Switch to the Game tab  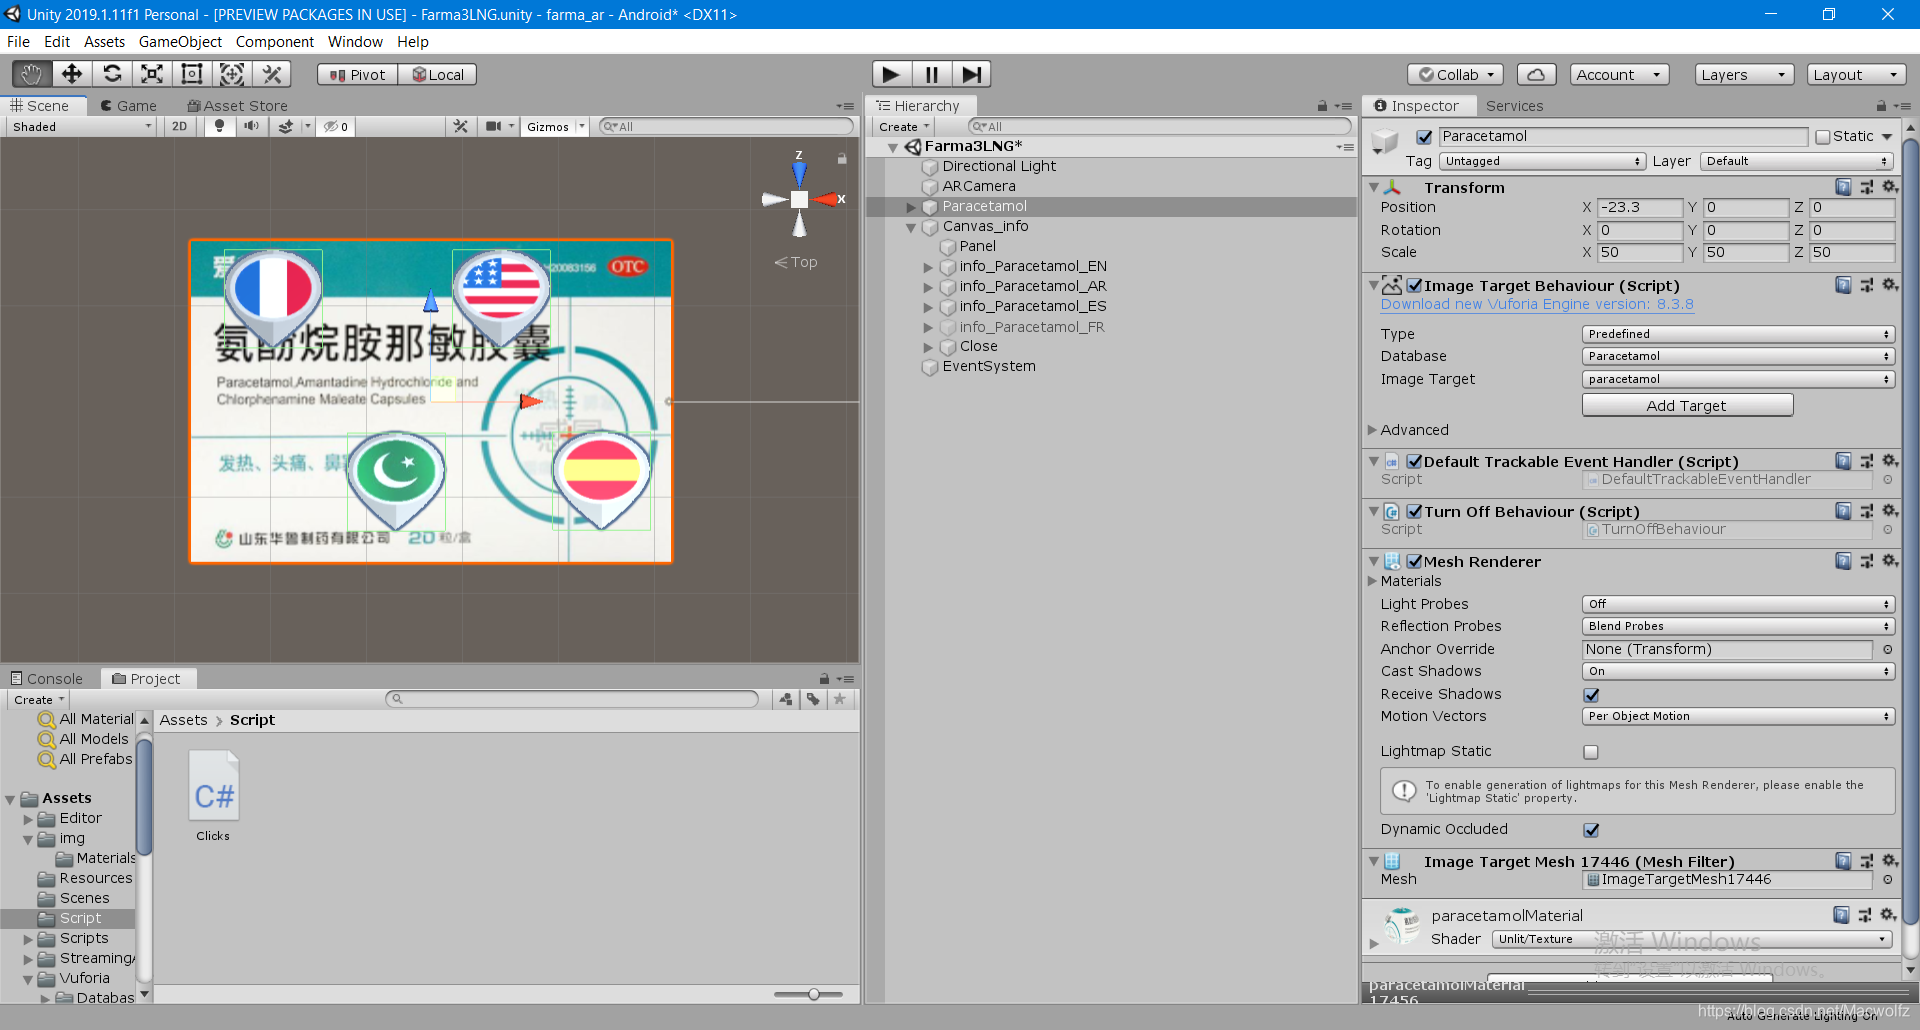point(129,106)
